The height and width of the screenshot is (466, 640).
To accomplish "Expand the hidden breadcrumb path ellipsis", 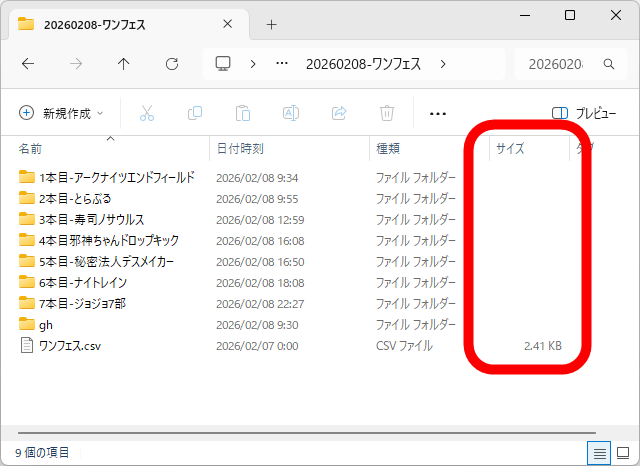I will click(282, 63).
